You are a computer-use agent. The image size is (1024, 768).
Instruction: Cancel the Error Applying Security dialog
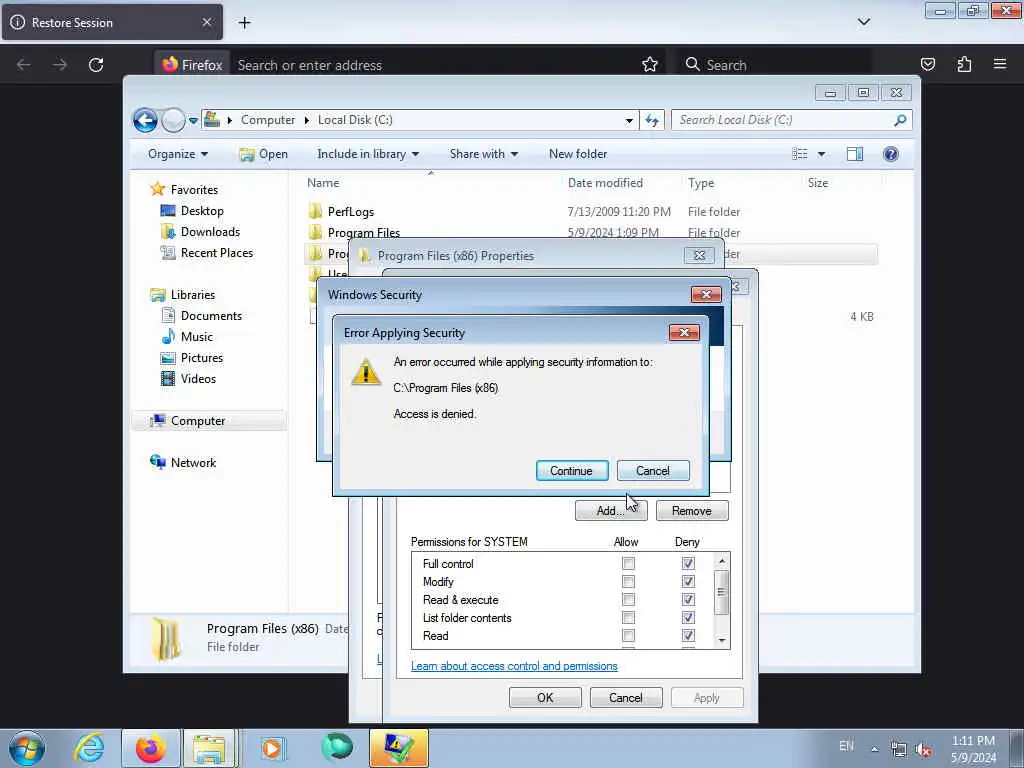(x=652, y=471)
